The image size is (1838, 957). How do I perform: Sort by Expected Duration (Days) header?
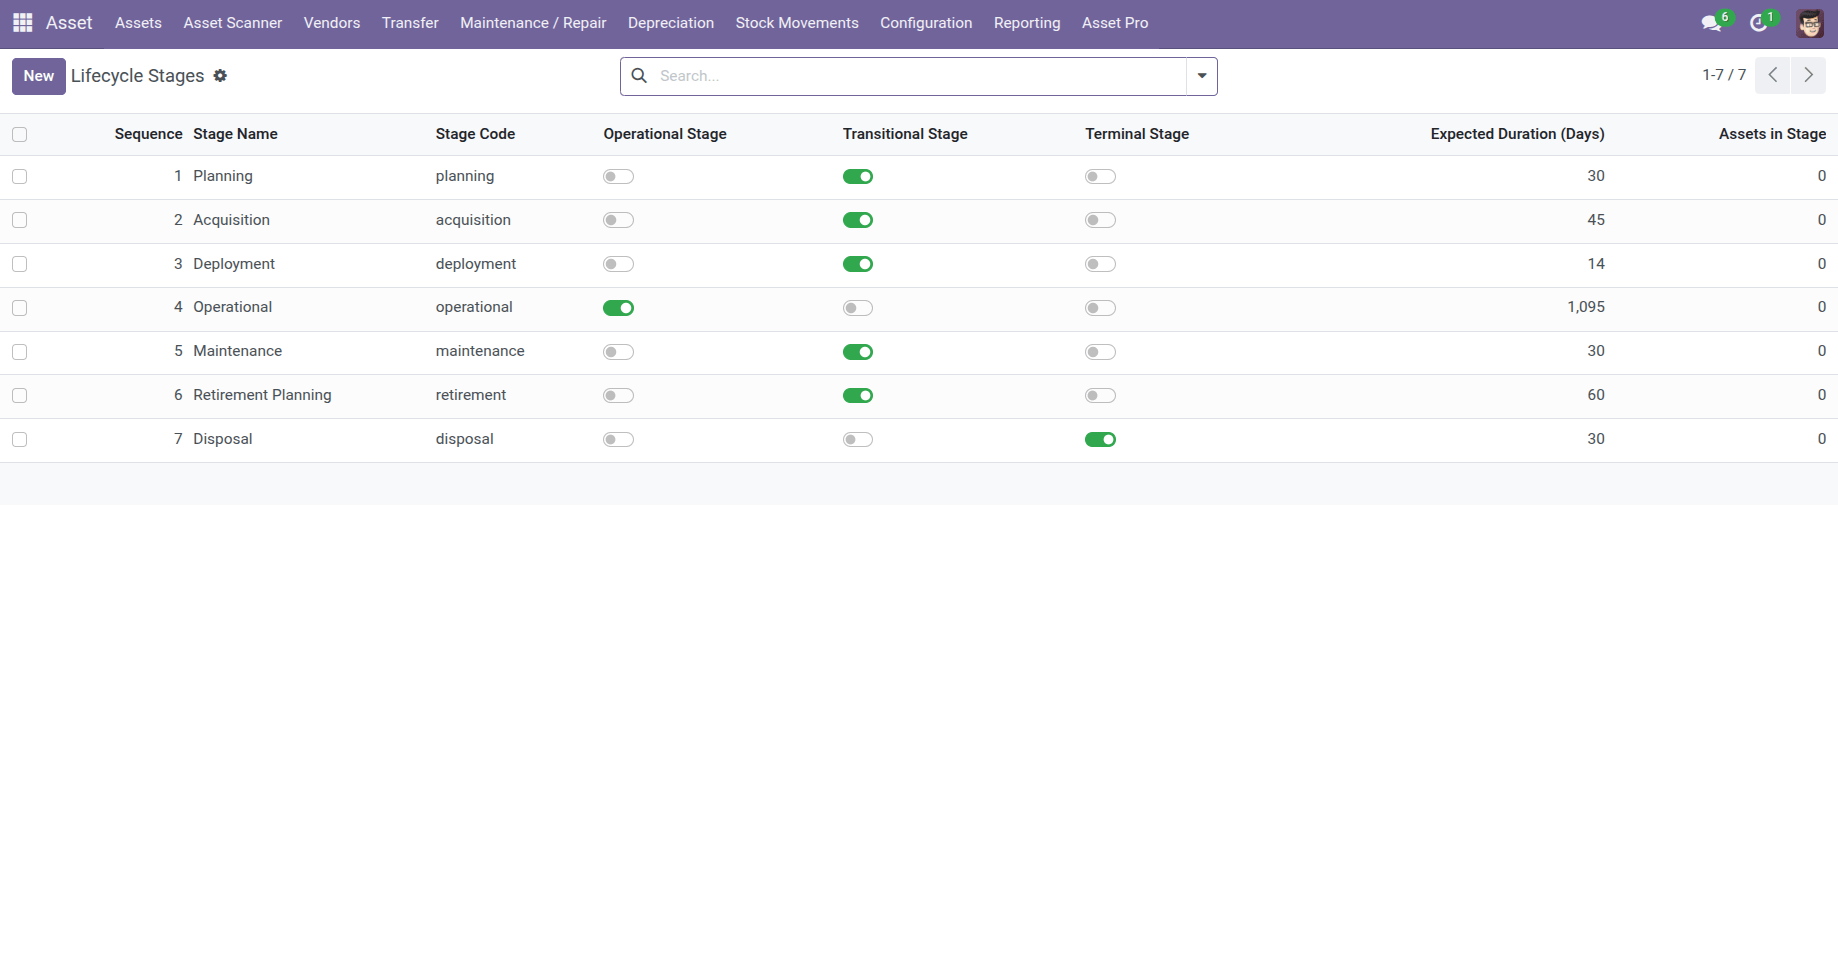pos(1517,134)
